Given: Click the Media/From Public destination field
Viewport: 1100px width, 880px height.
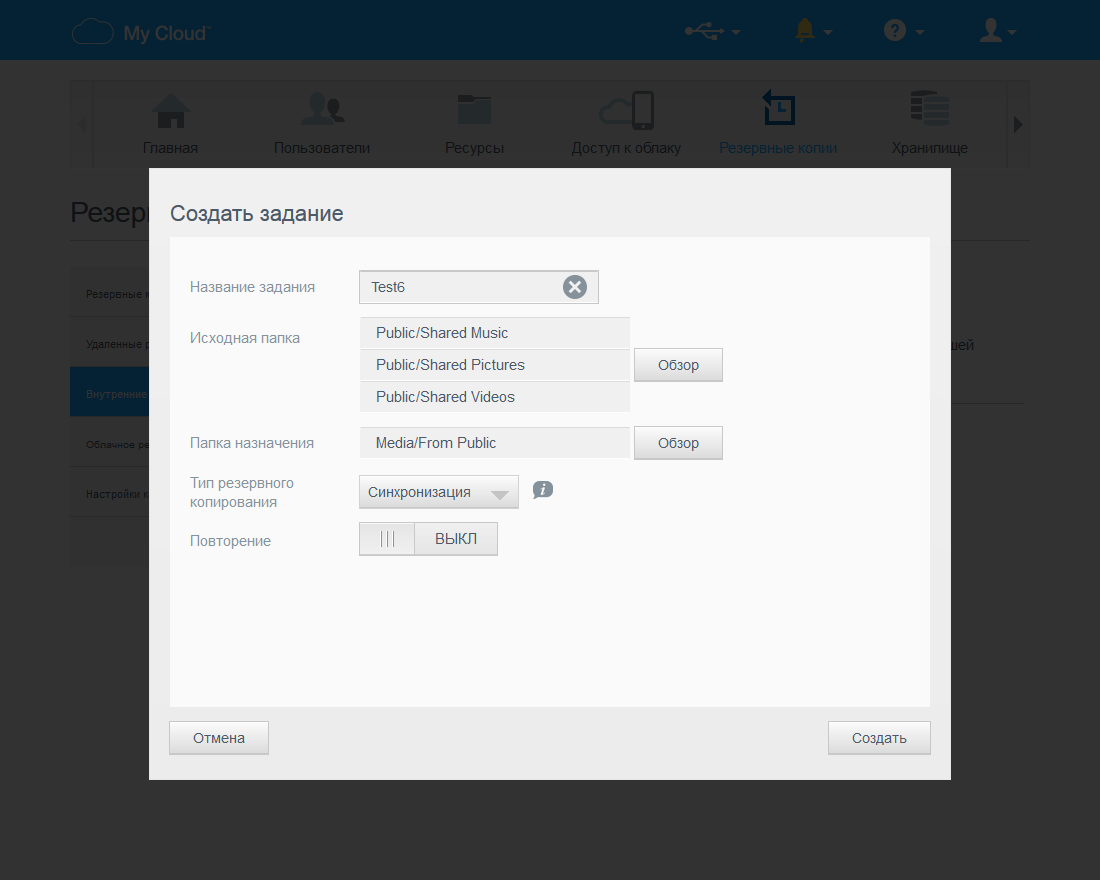Looking at the screenshot, I should click(x=495, y=443).
